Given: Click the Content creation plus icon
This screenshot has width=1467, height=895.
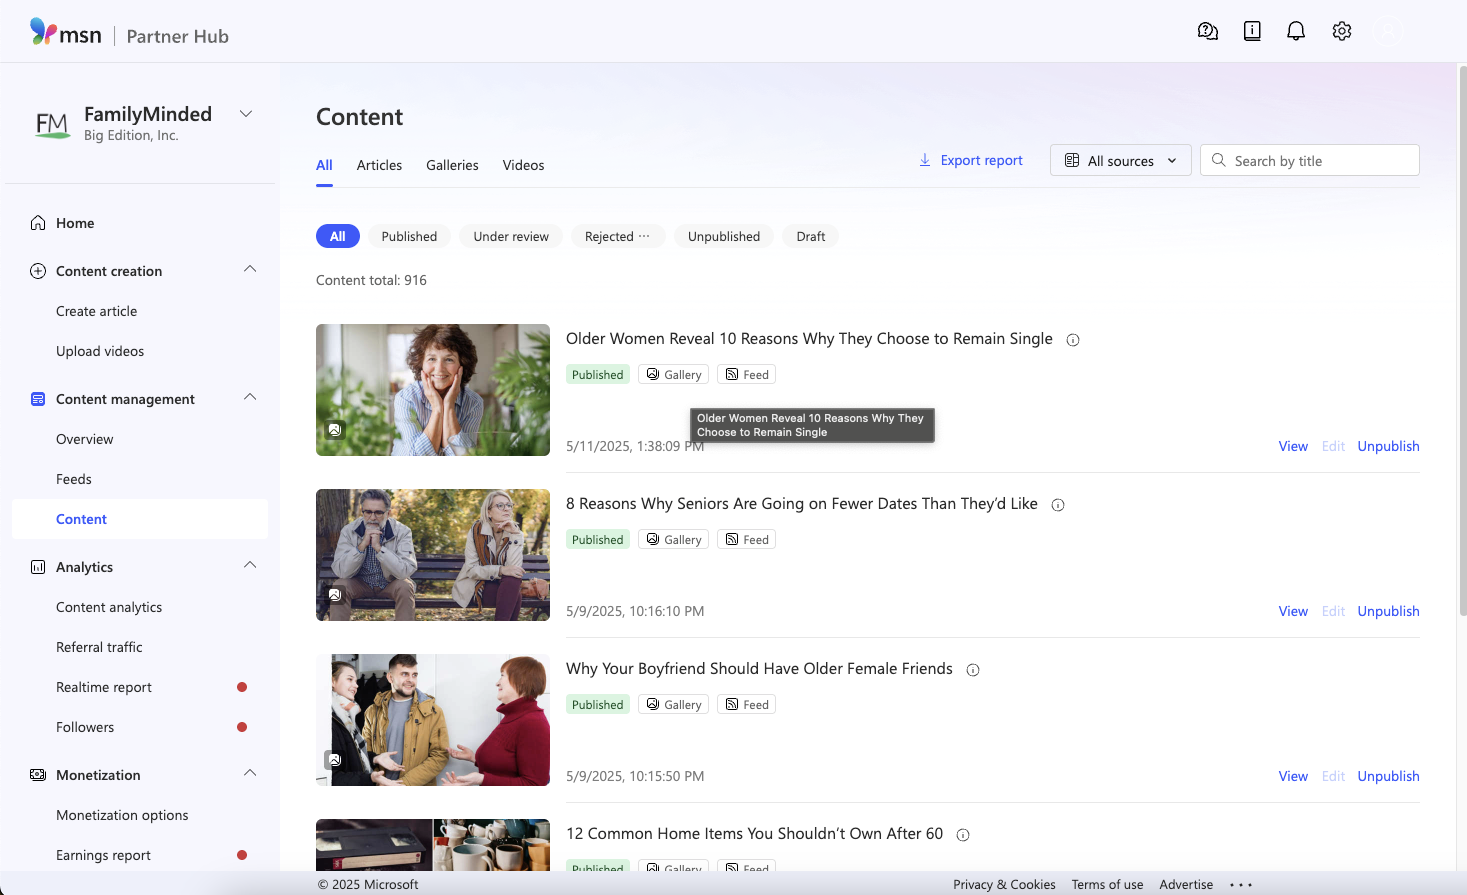Looking at the screenshot, I should point(38,271).
